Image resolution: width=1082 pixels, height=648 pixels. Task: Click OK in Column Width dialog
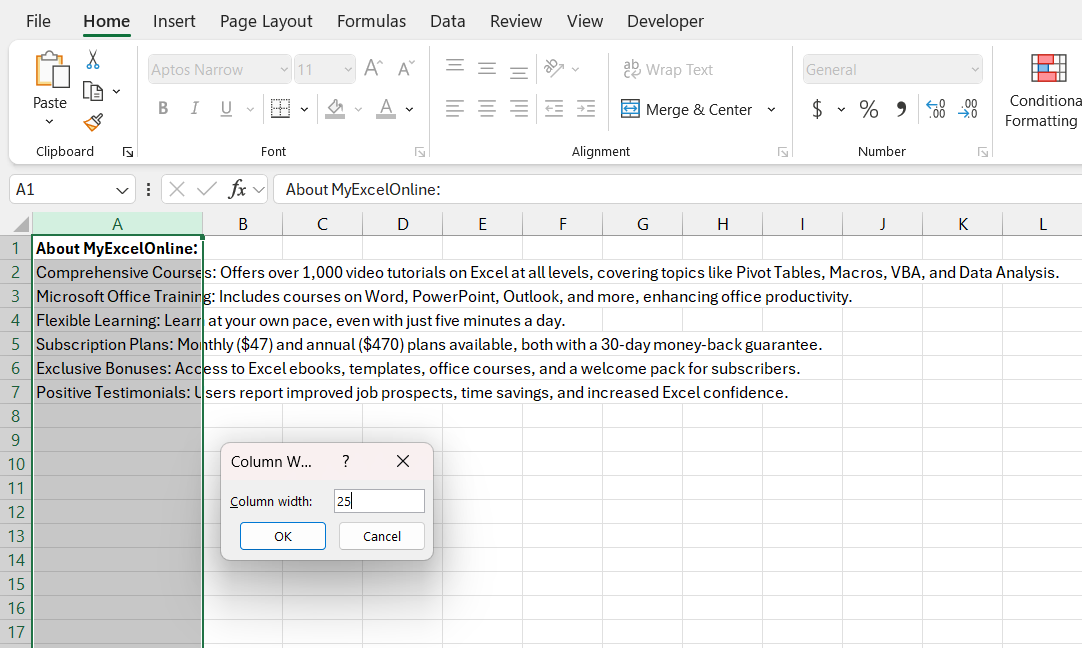point(283,536)
